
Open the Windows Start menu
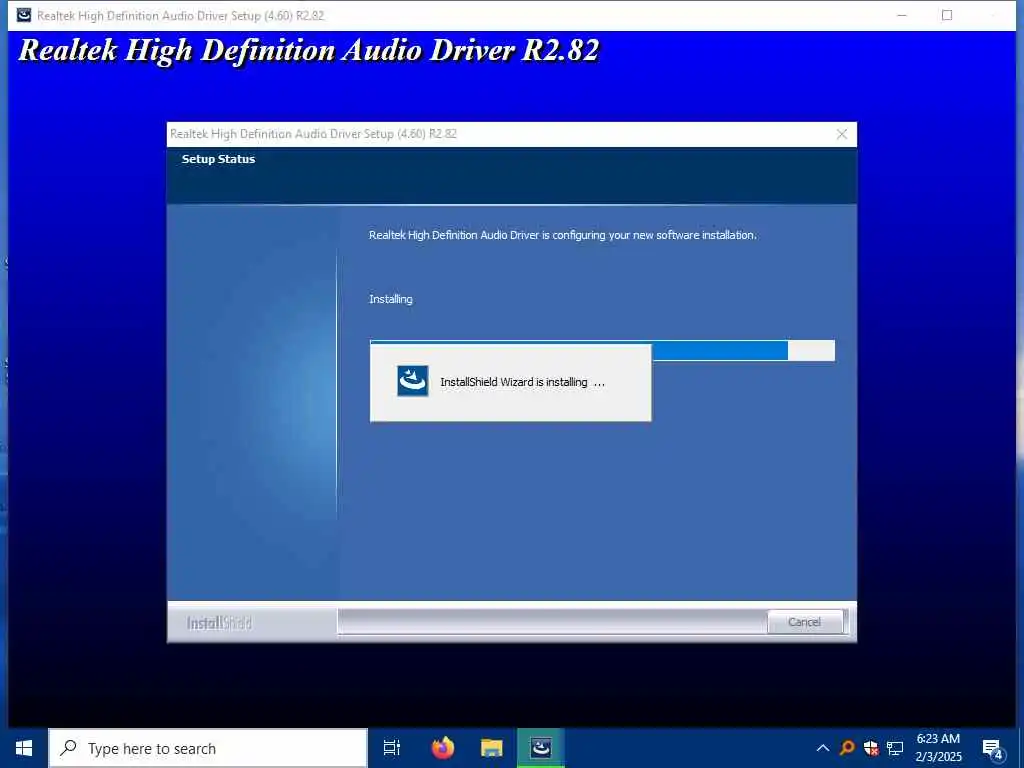tap(24, 748)
